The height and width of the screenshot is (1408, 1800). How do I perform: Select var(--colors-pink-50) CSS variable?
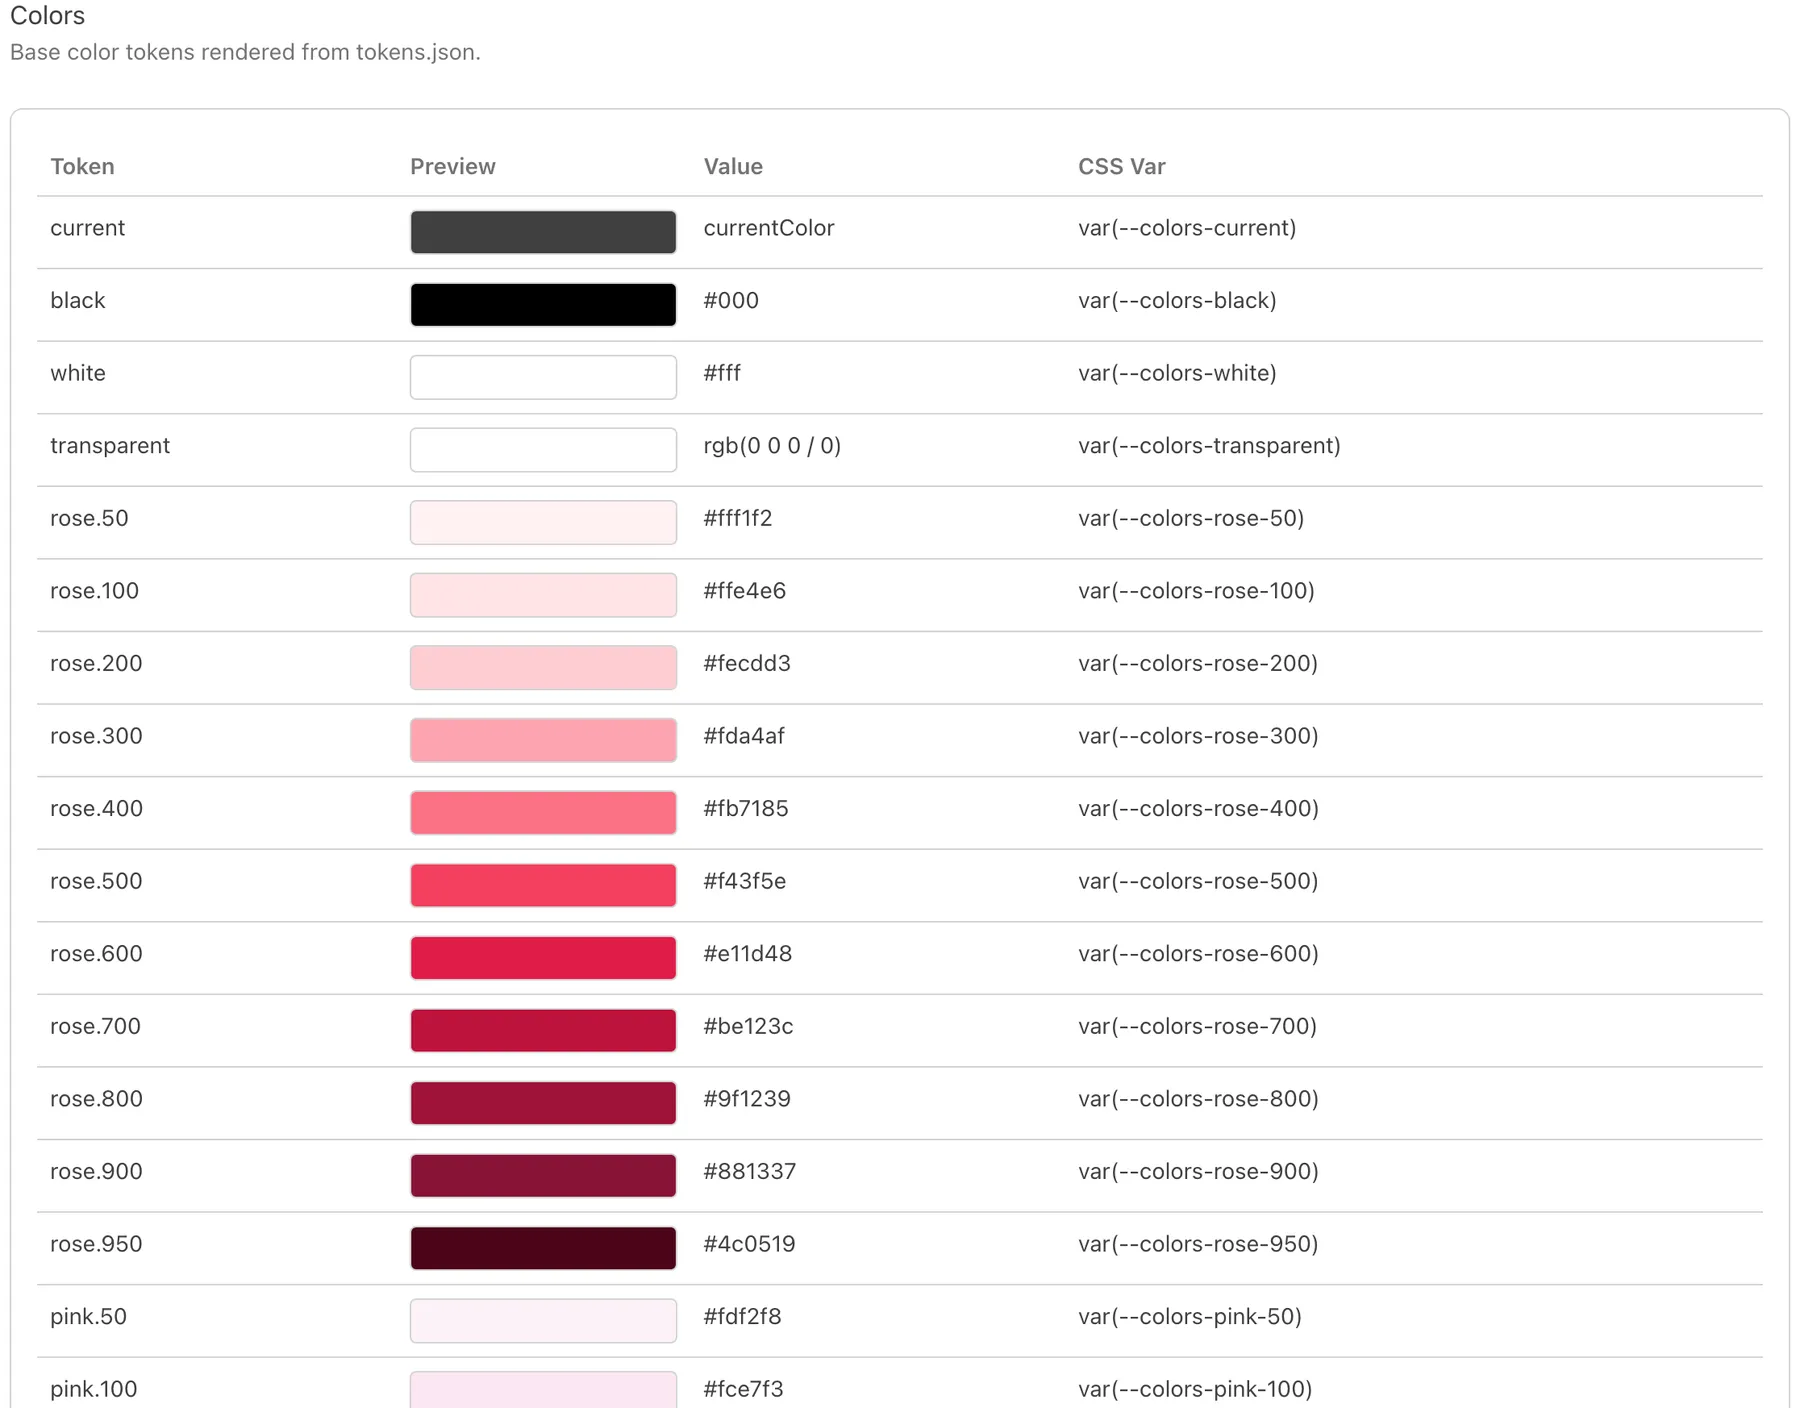pos(1190,1317)
